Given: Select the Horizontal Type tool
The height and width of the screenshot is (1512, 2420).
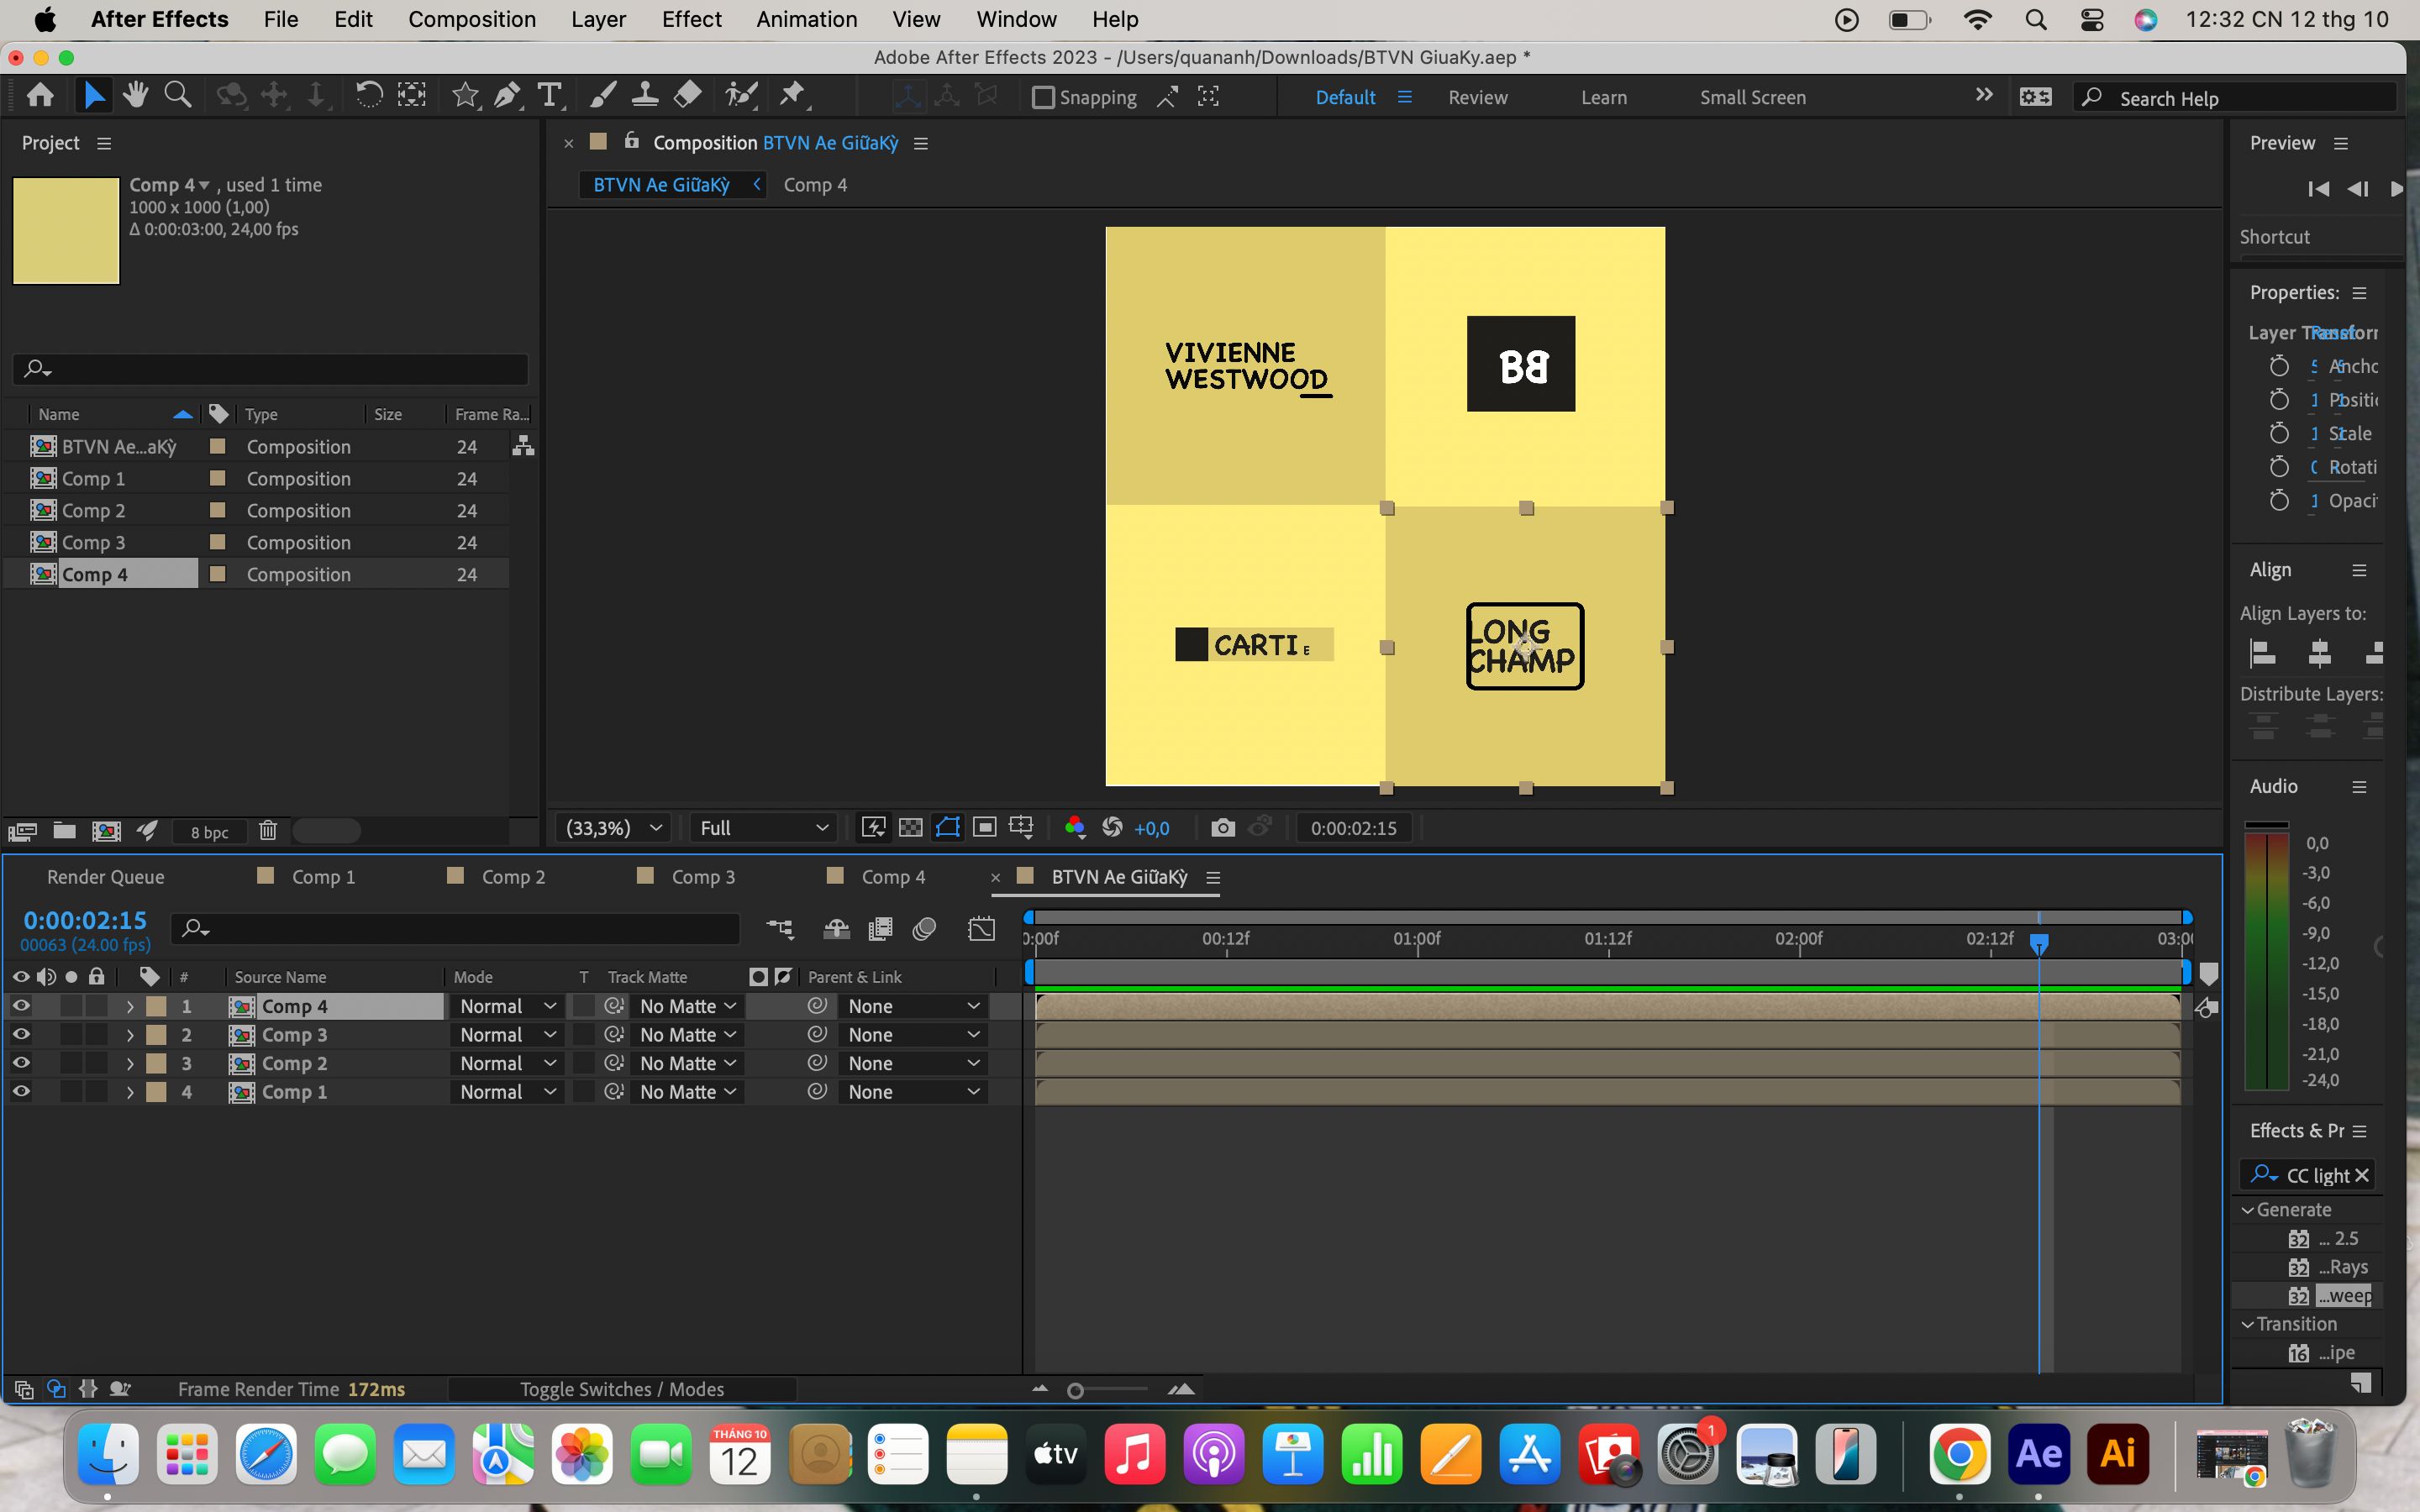Looking at the screenshot, I should click(x=549, y=96).
